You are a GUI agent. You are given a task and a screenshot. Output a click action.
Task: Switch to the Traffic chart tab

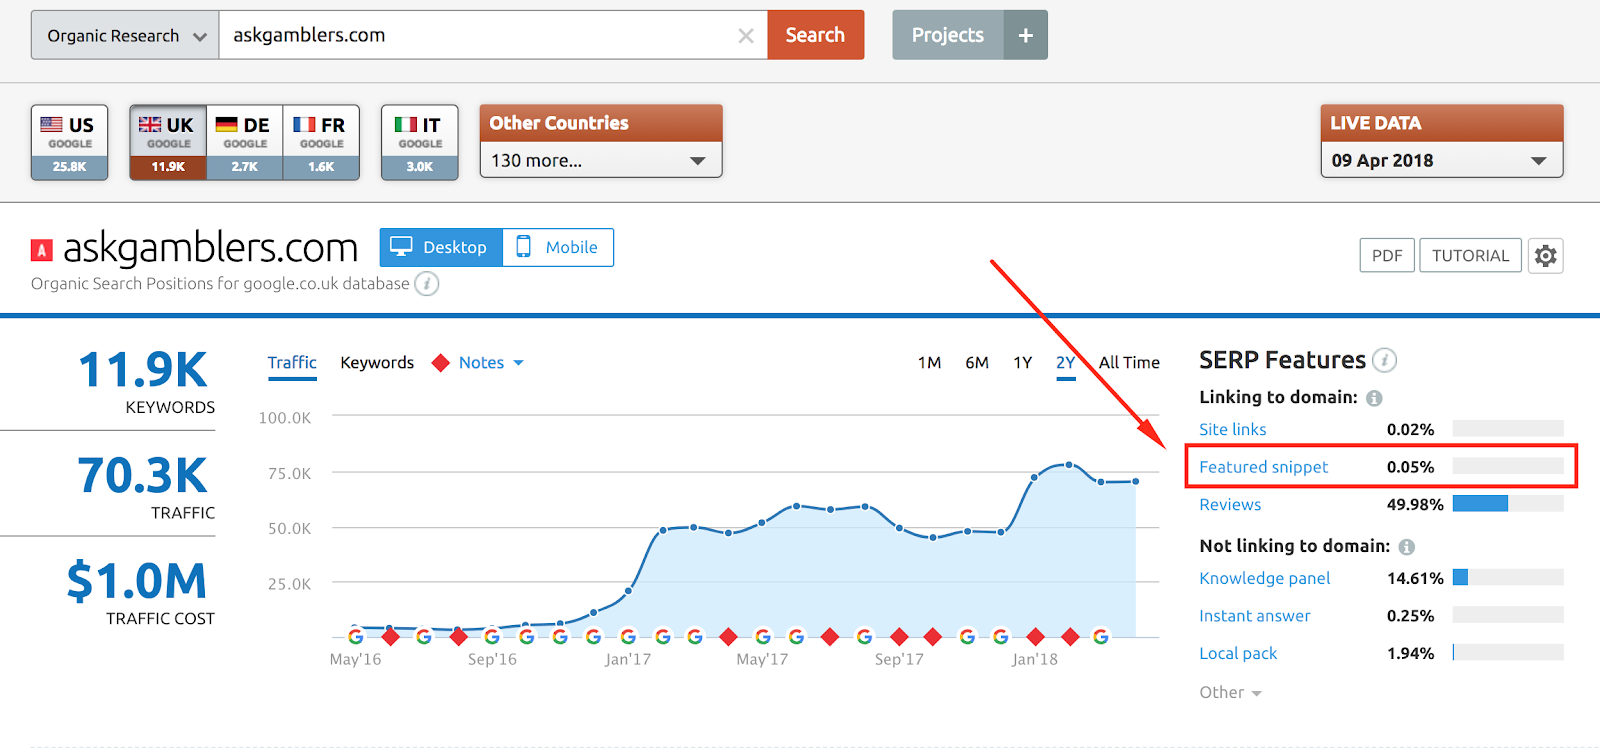point(292,363)
